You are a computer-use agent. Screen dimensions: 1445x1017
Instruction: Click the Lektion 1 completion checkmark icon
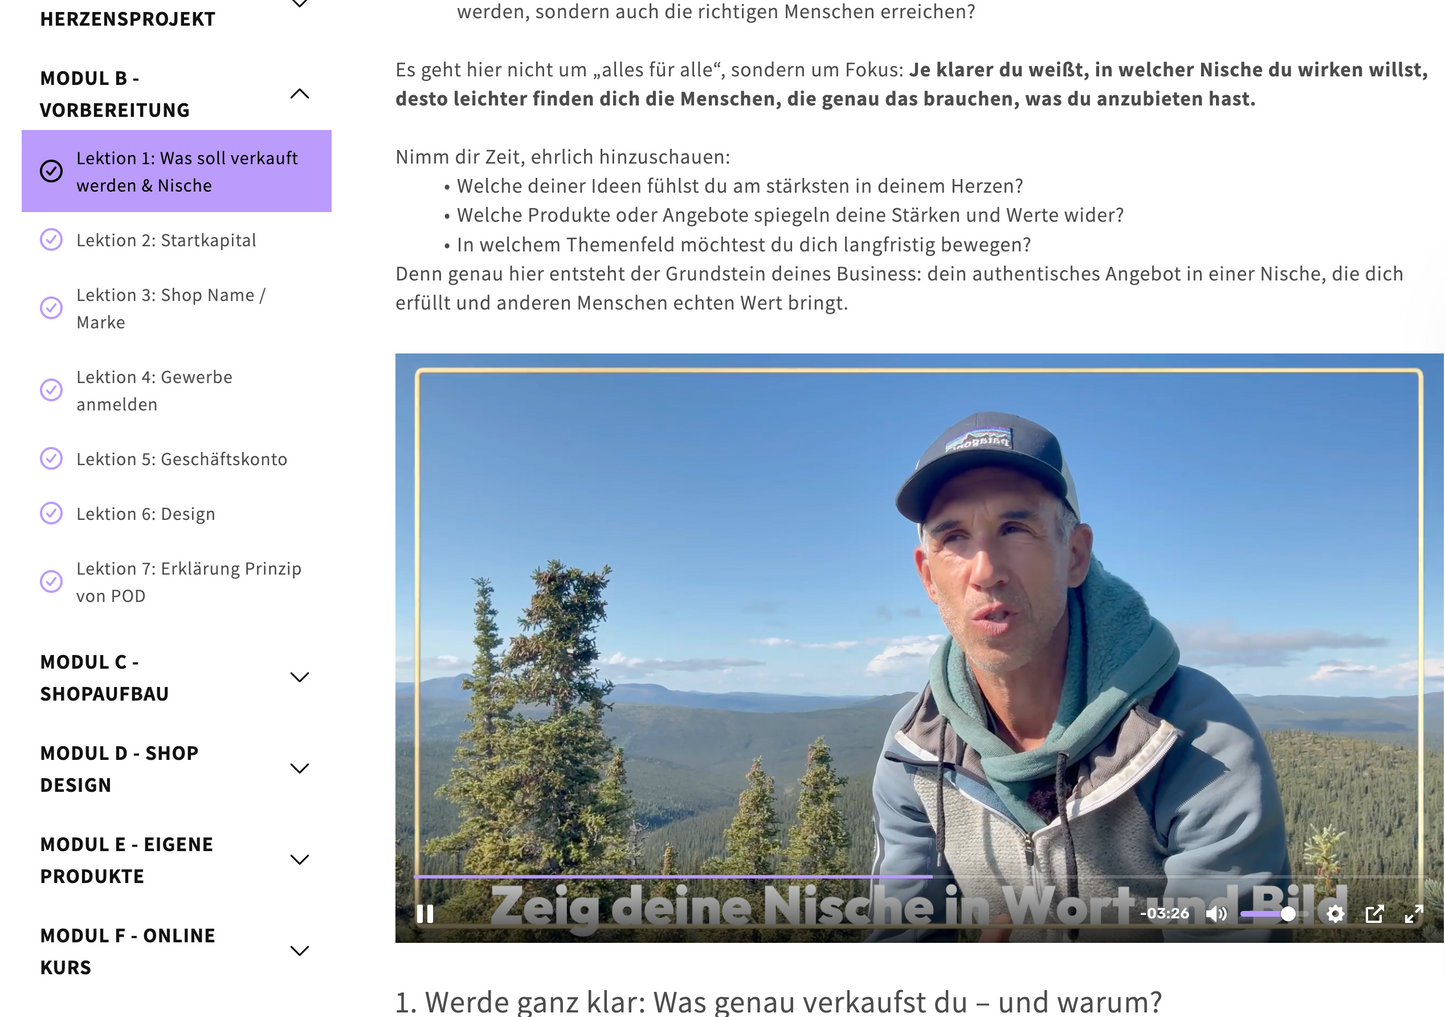click(x=51, y=171)
